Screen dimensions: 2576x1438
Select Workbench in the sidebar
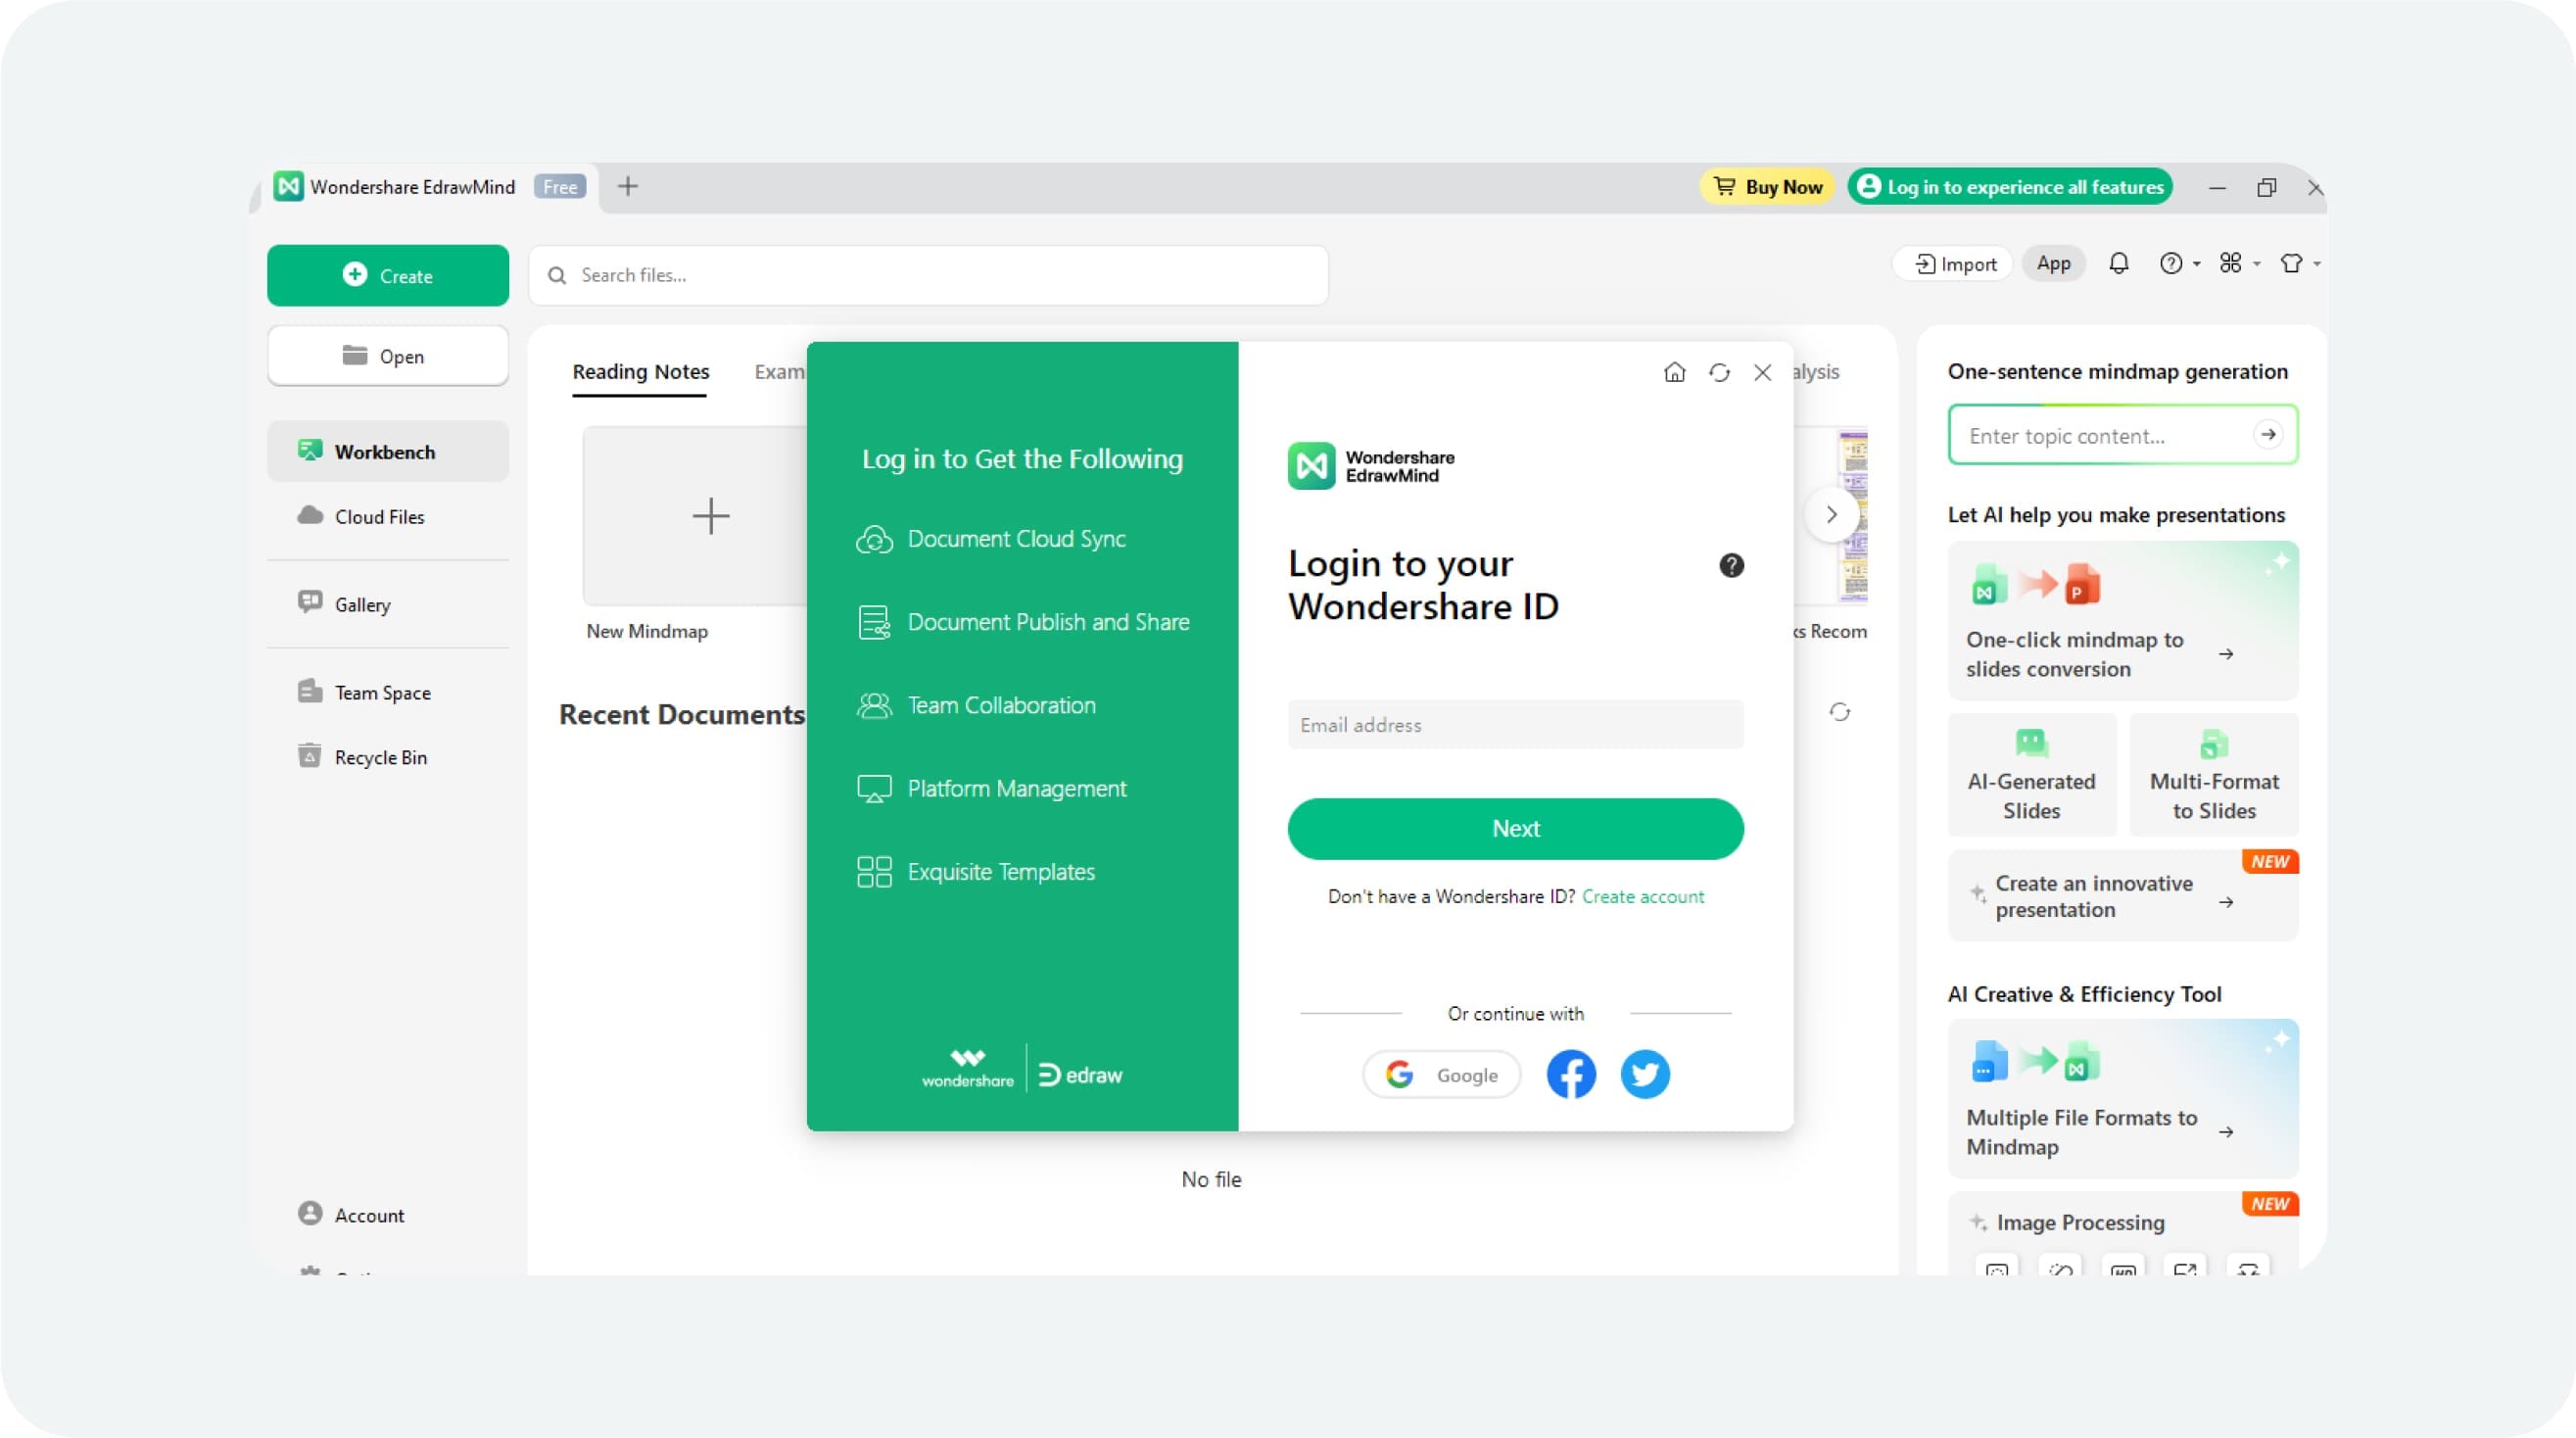[x=387, y=451]
